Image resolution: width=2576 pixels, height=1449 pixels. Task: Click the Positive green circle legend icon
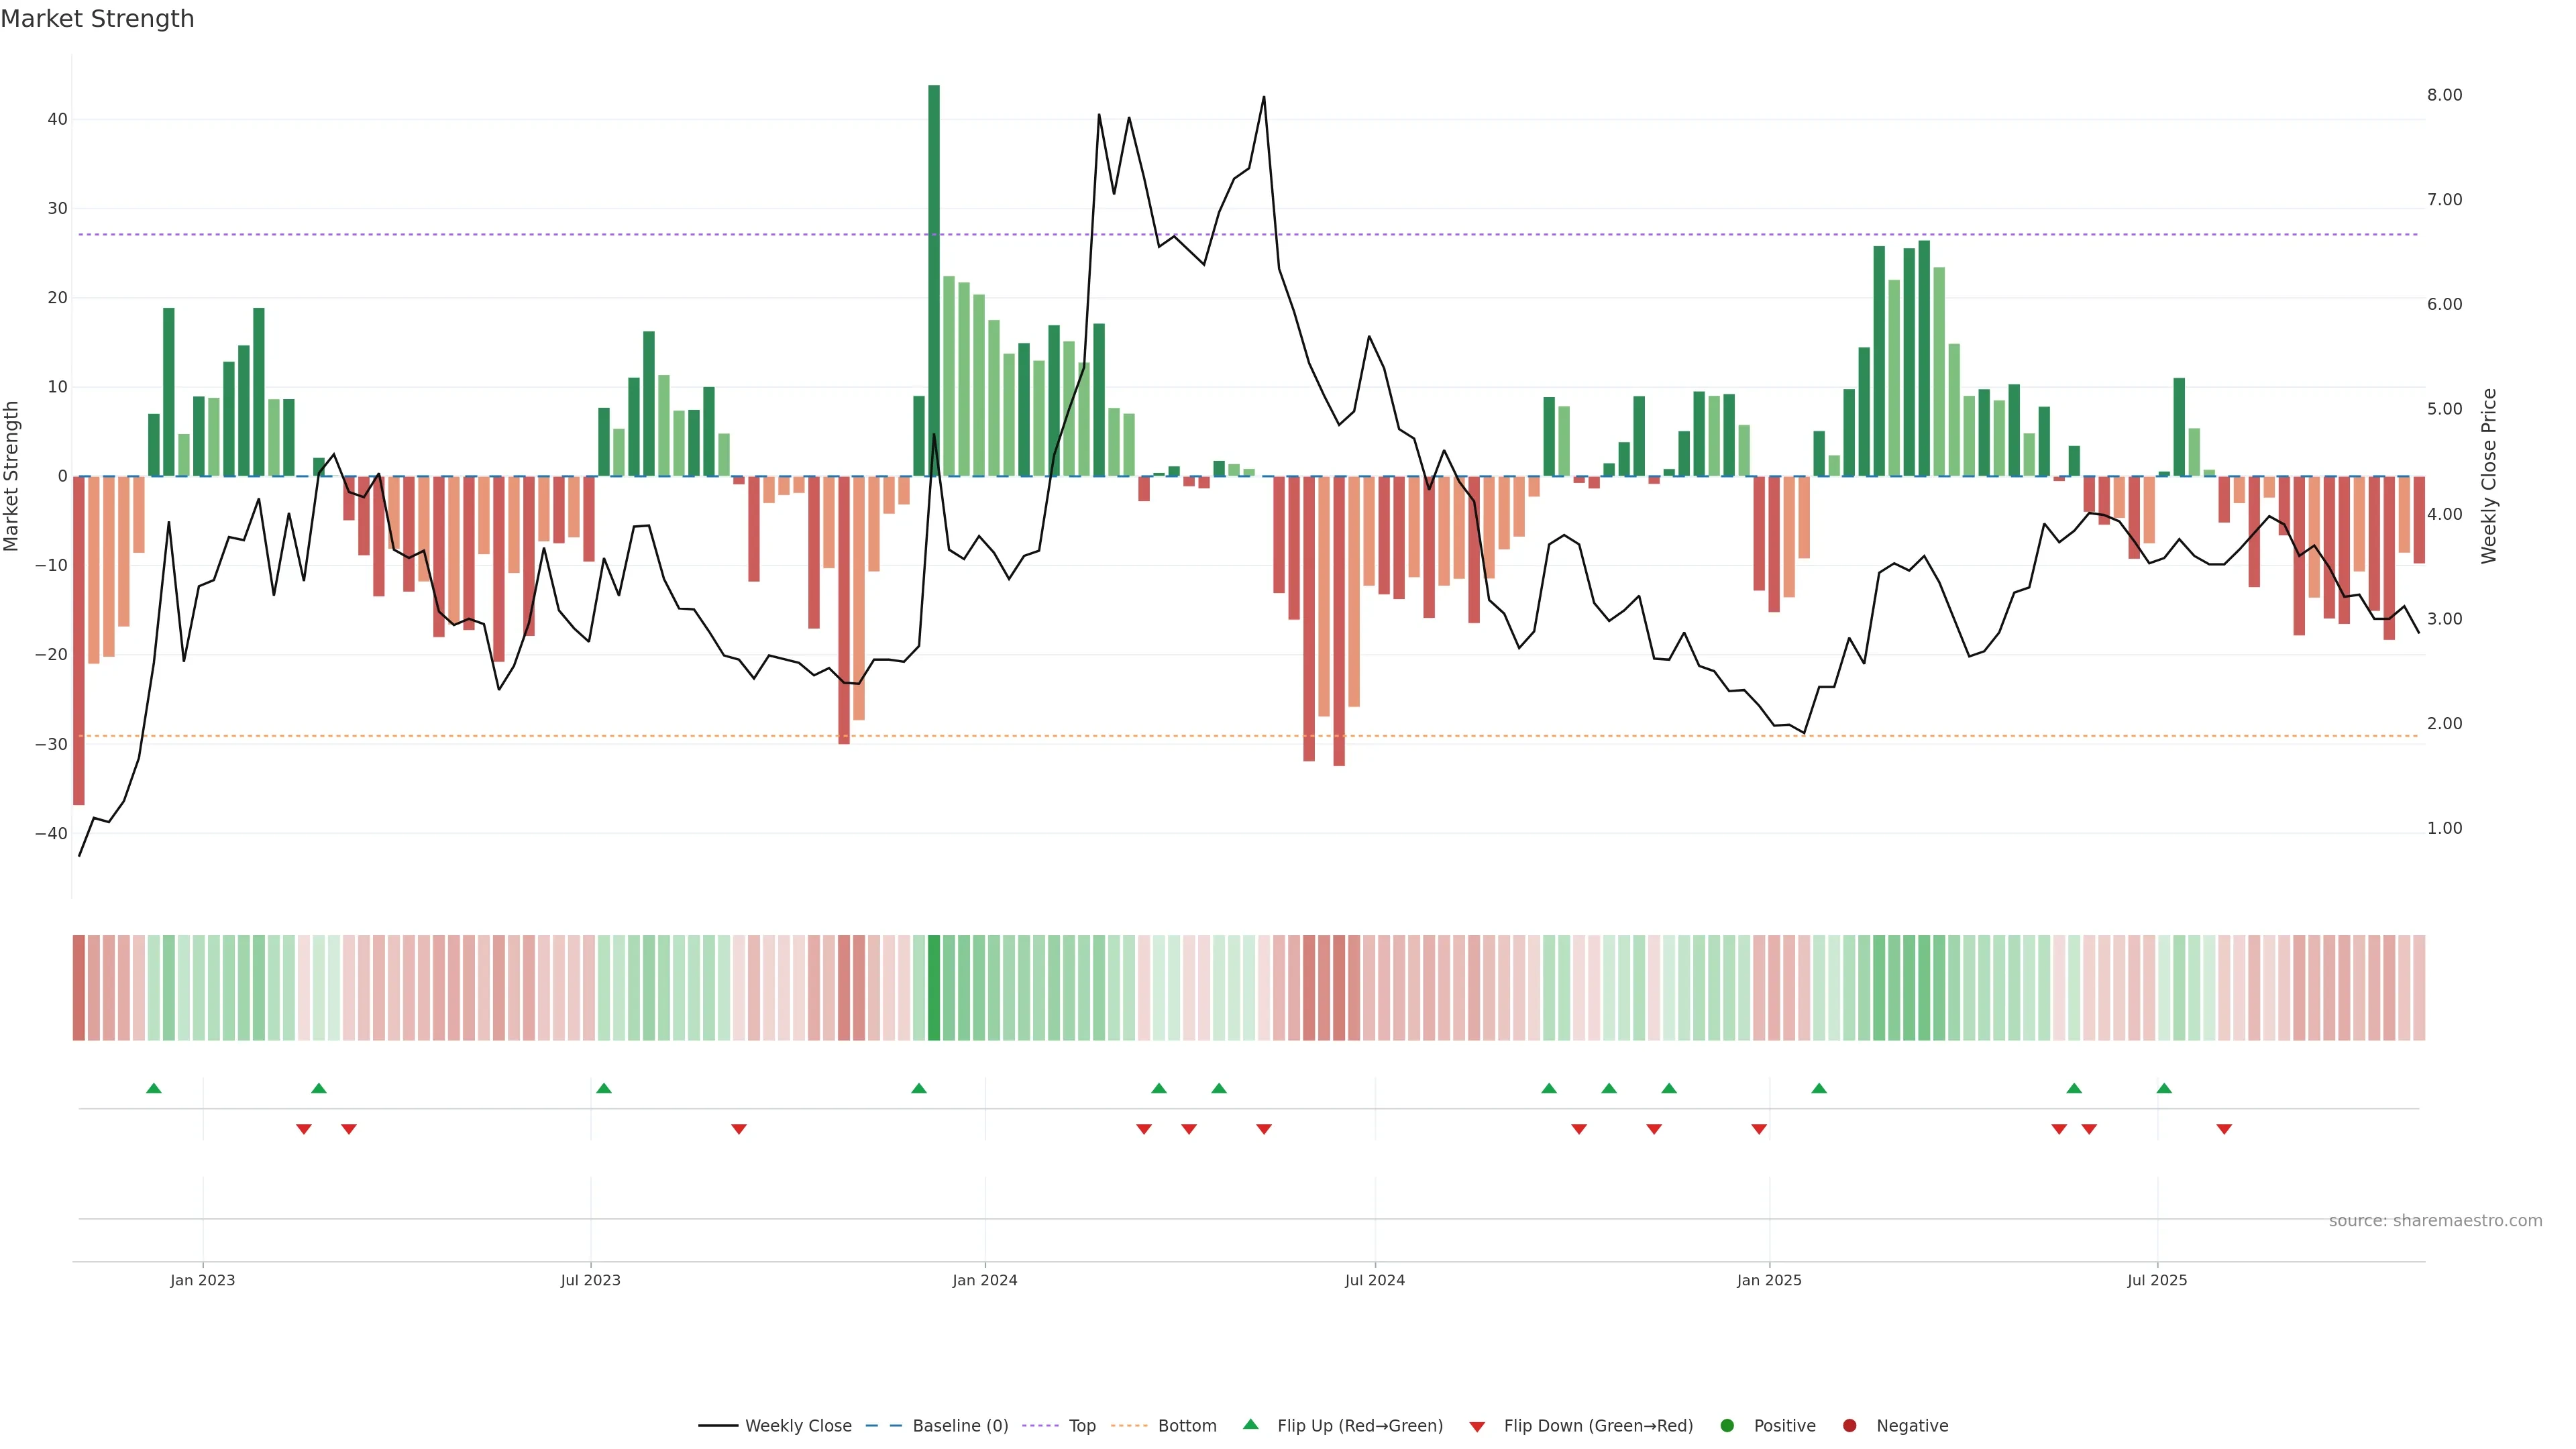click(1727, 1425)
